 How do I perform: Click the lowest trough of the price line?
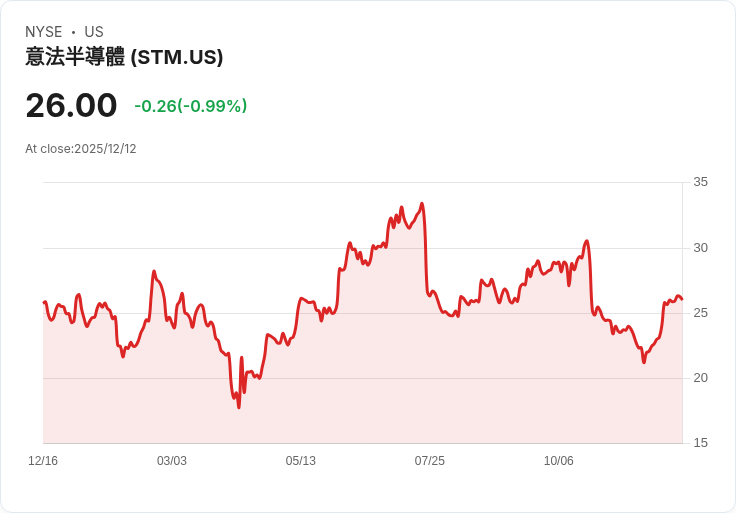[x=239, y=407]
